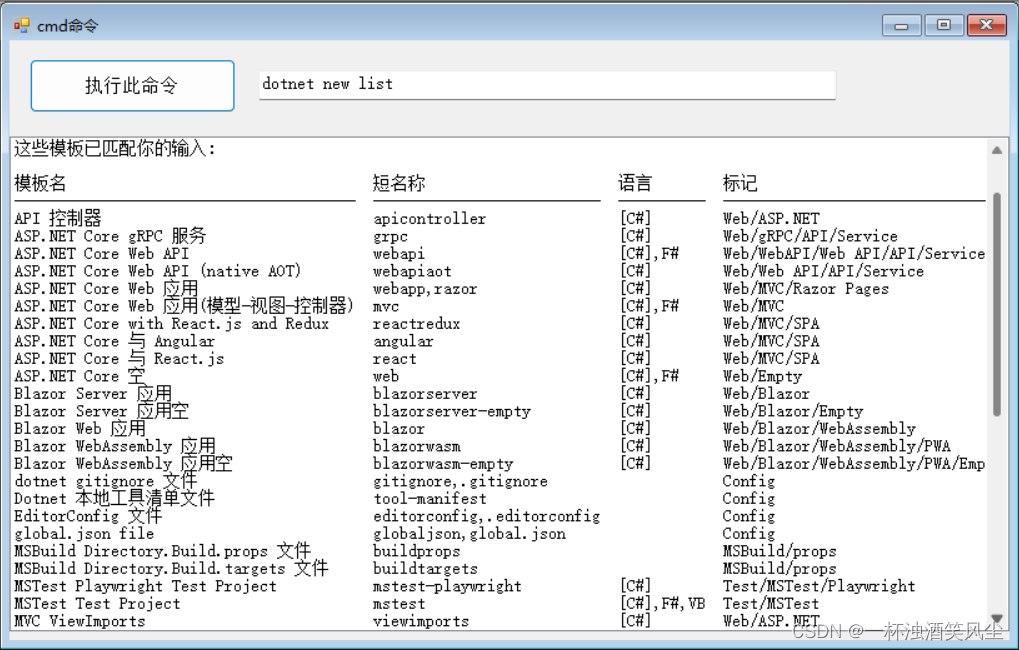Viewport: 1019px width, 650px height.
Task: Click 'ASP.NET Core gRPC 服务' row
Action: point(110,236)
